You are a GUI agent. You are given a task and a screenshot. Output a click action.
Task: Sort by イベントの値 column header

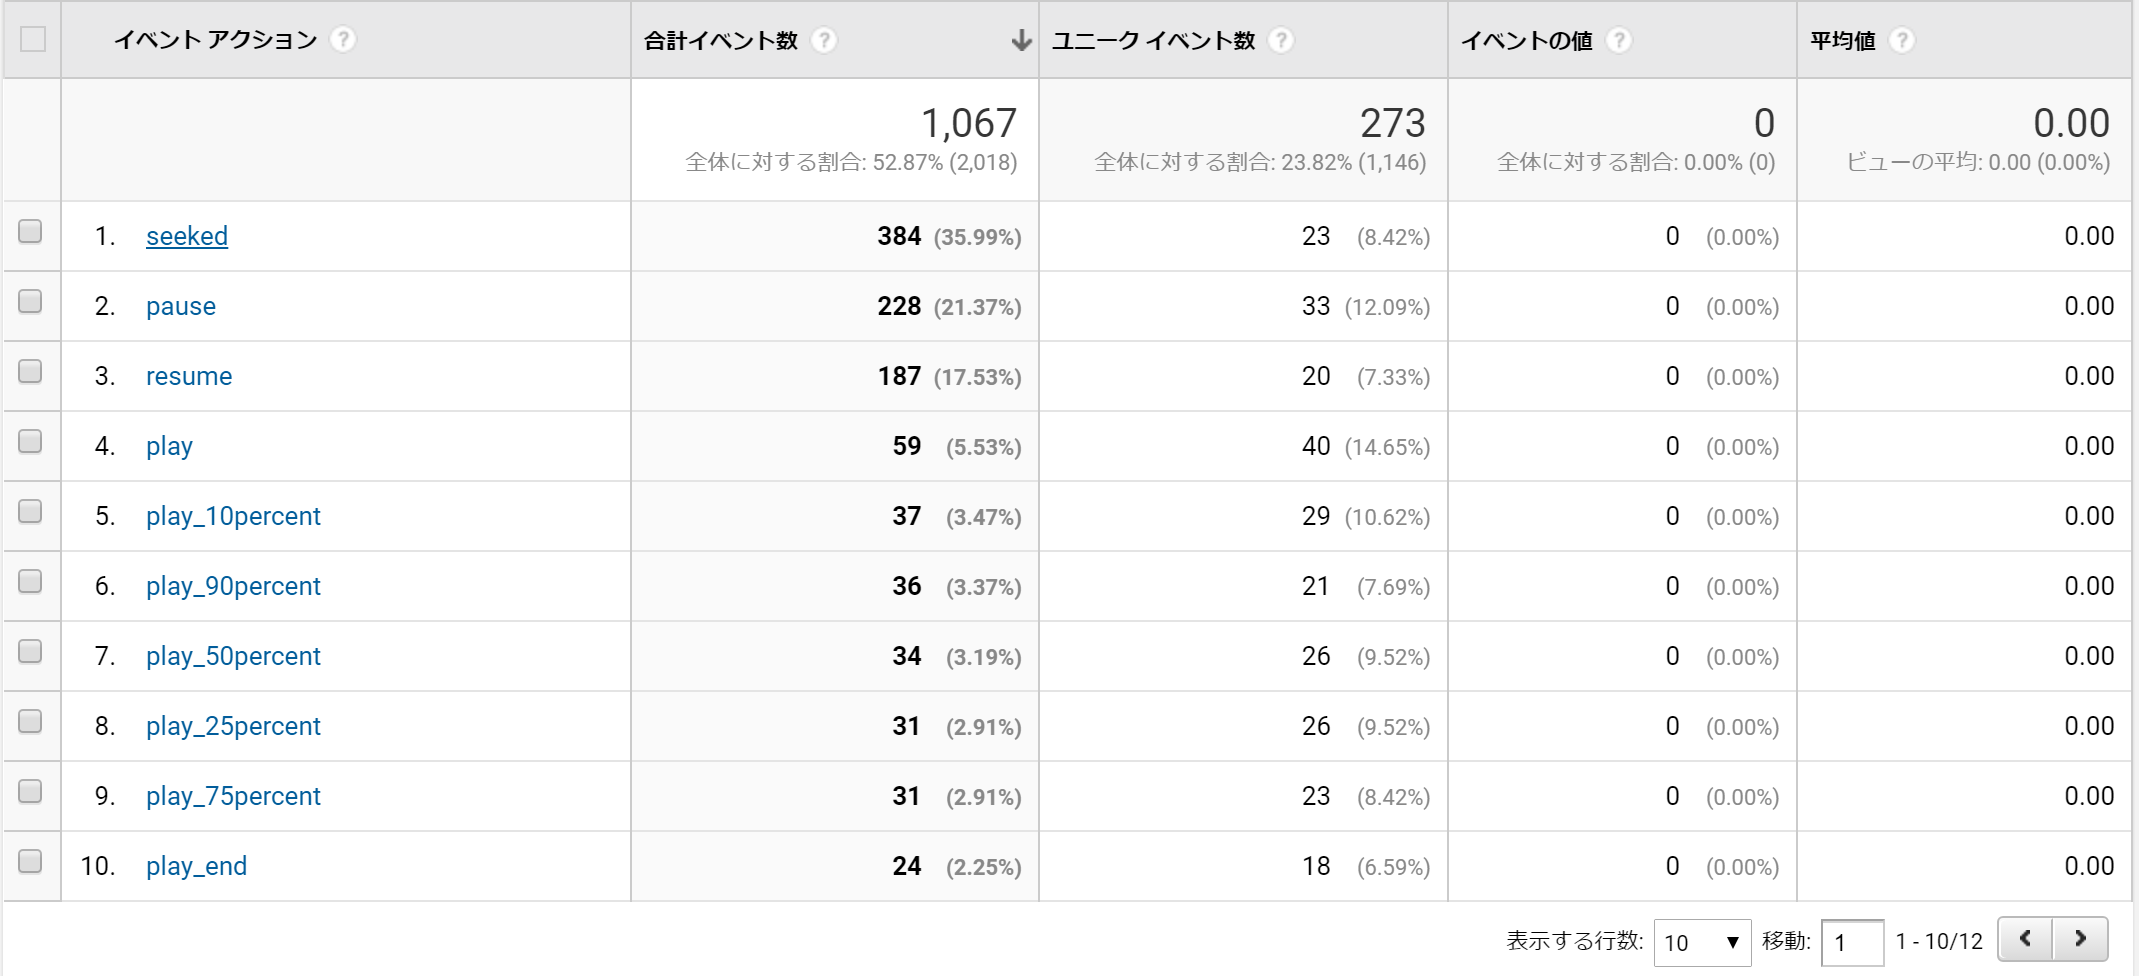coord(1527,40)
